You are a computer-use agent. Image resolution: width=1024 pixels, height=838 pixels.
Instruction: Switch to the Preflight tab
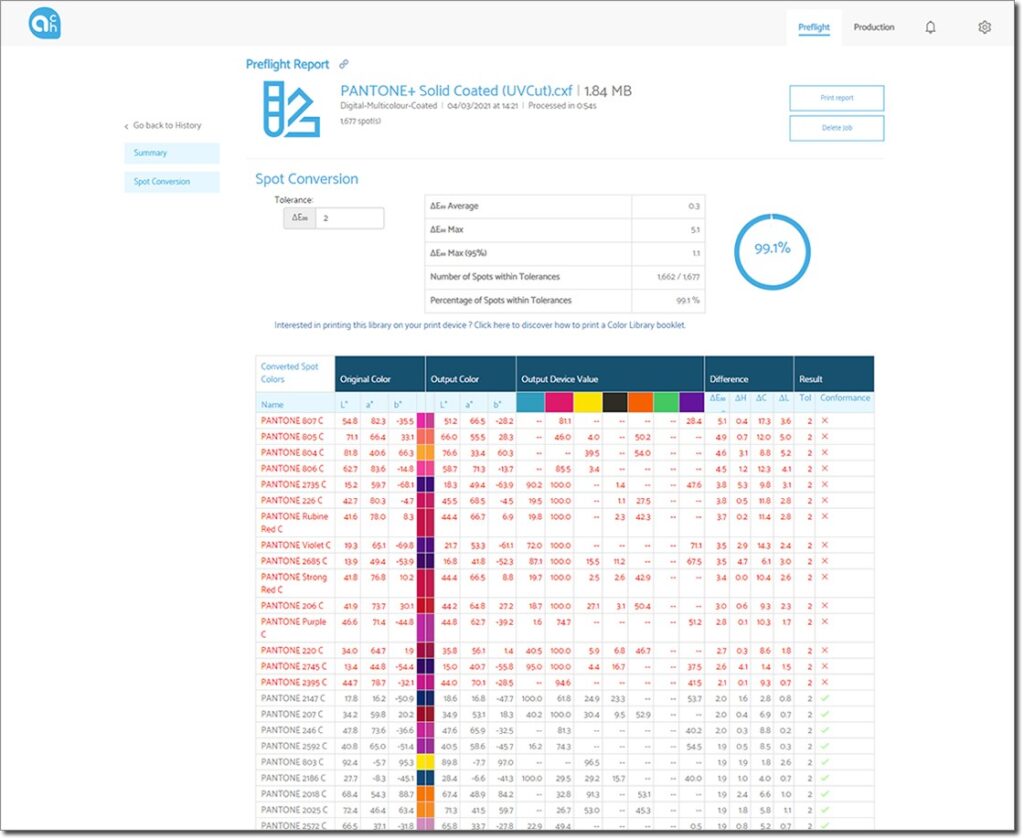coord(814,27)
